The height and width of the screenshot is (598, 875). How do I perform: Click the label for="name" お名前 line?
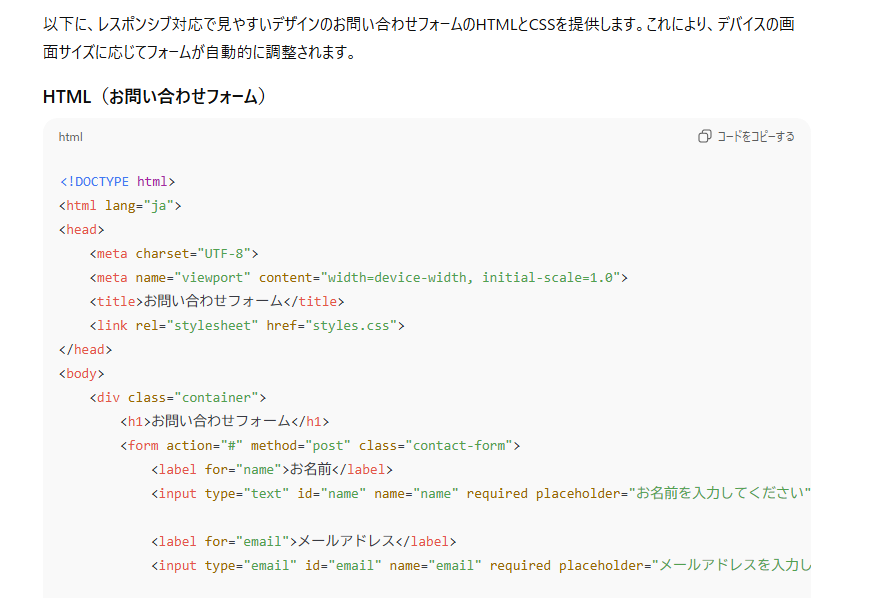(271, 469)
